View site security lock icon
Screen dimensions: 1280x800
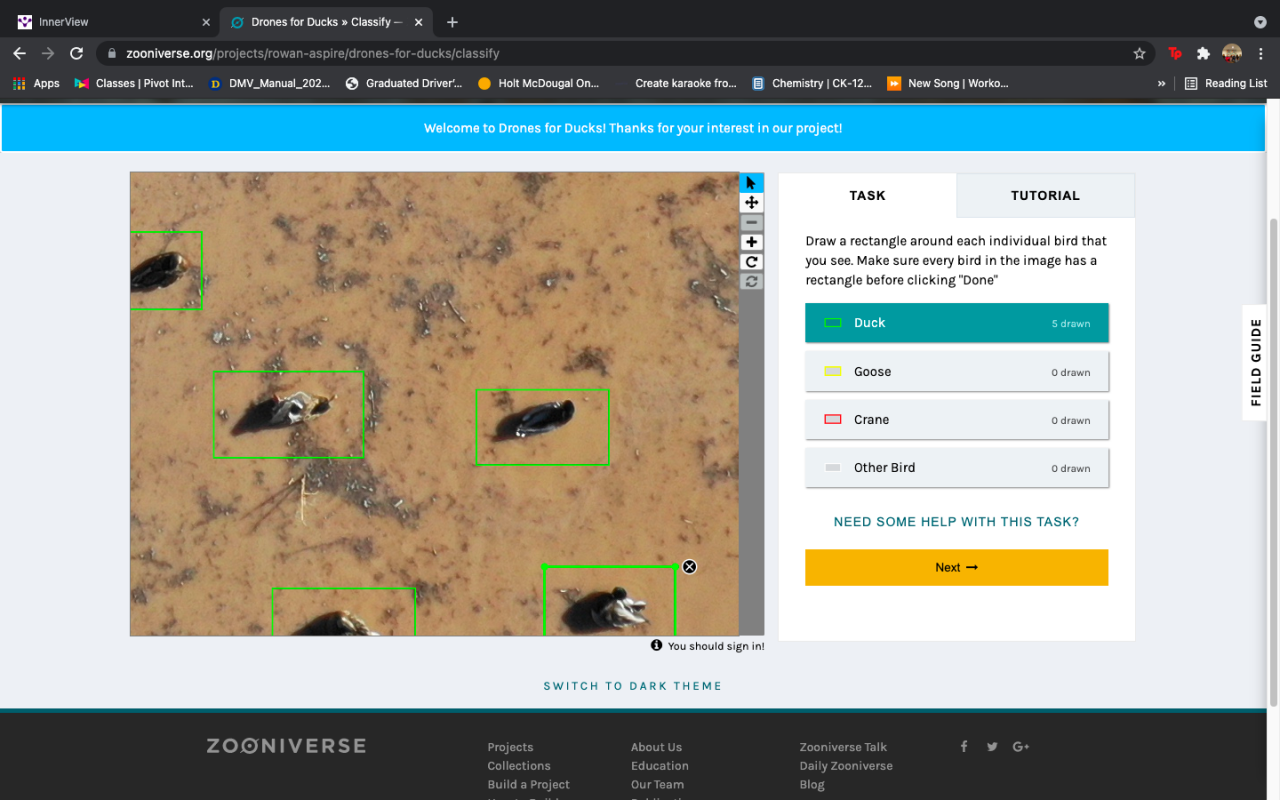pos(112,53)
